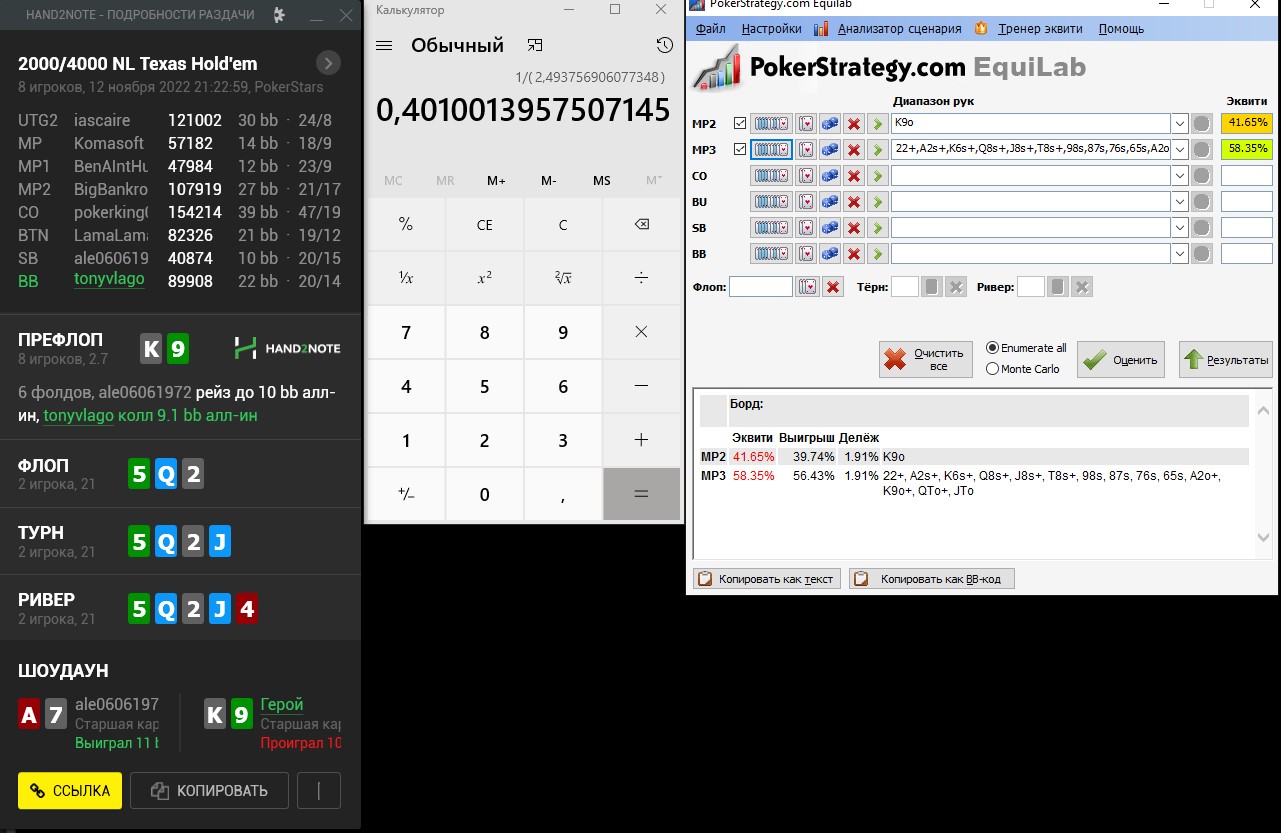Expand MP3 hand range dropdown arrow
The image size is (1281, 833).
pos(1180,150)
